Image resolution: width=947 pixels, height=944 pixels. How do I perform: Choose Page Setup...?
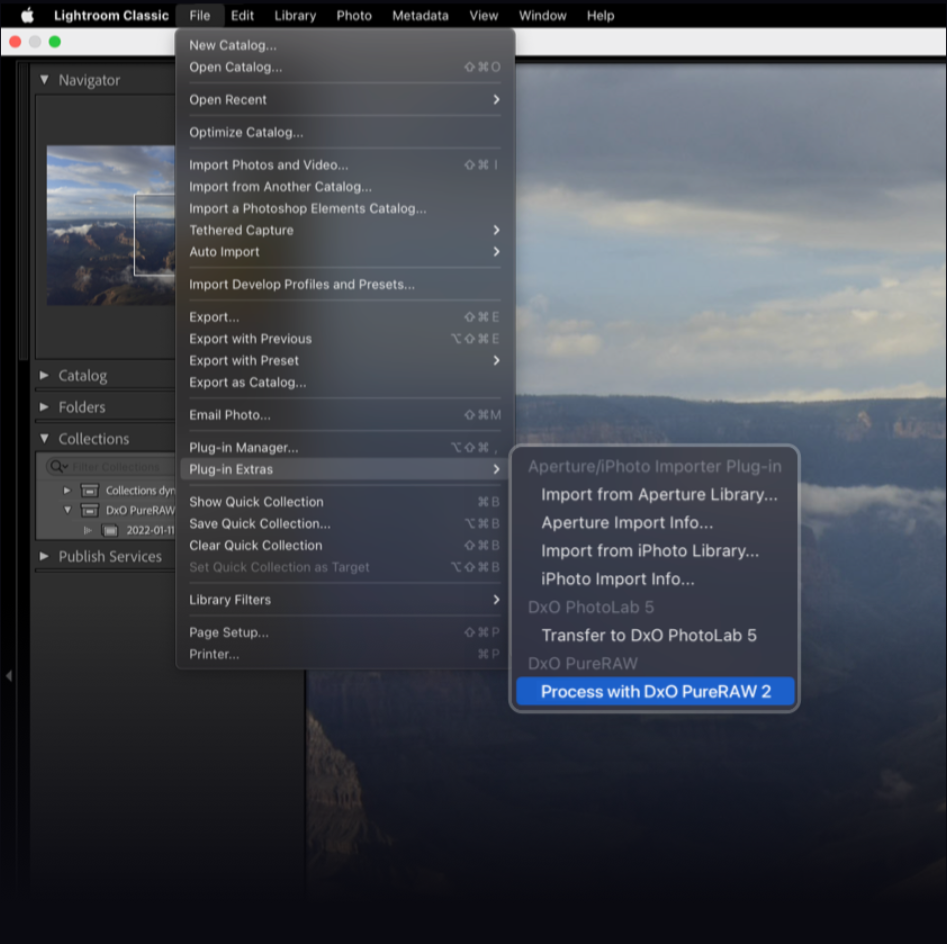point(345,632)
